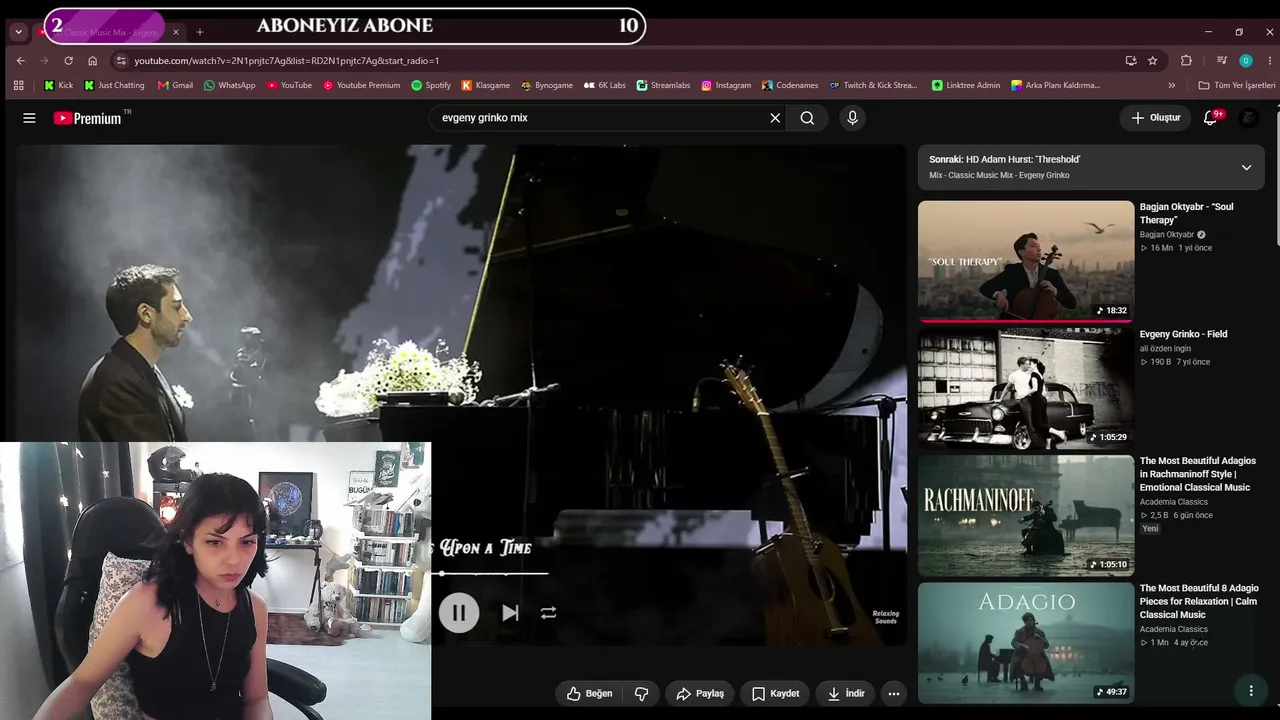1280x720 pixels.
Task: Download the video with İndir
Action: (x=846, y=693)
